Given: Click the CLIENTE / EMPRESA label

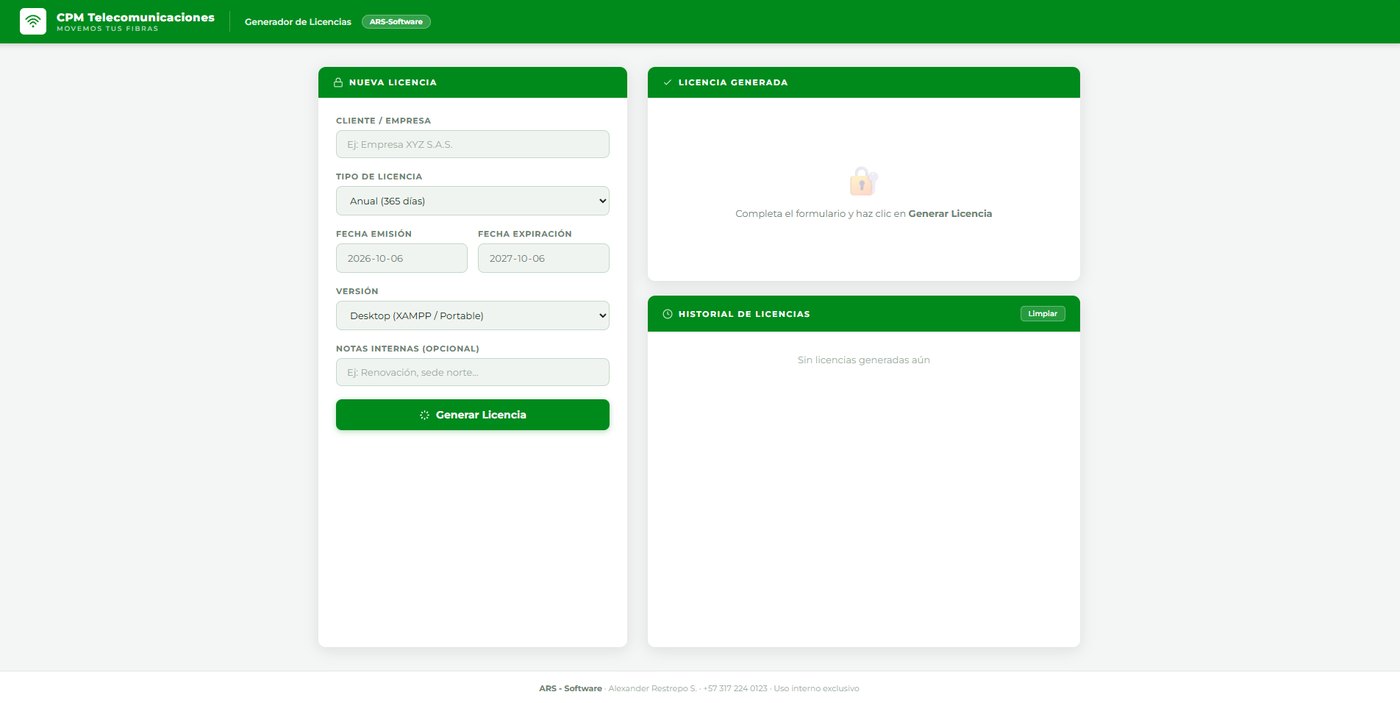Looking at the screenshot, I should pyautogui.click(x=383, y=121).
